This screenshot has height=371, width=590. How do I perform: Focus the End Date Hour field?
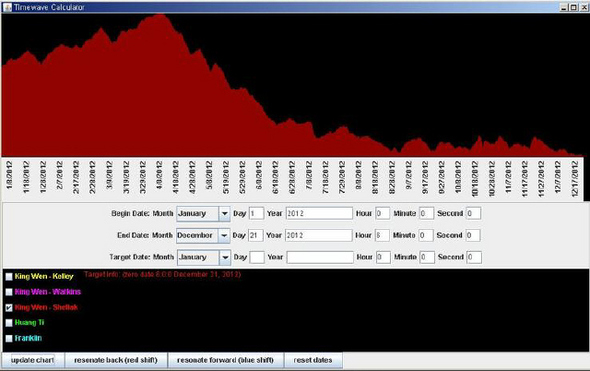(382, 236)
